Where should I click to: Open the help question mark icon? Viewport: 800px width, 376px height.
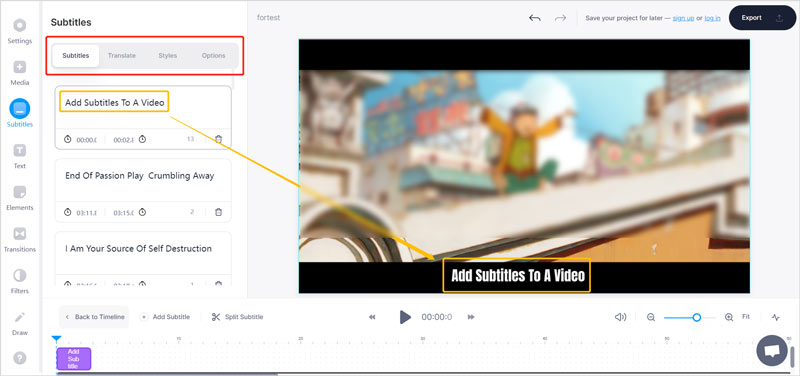click(19, 358)
